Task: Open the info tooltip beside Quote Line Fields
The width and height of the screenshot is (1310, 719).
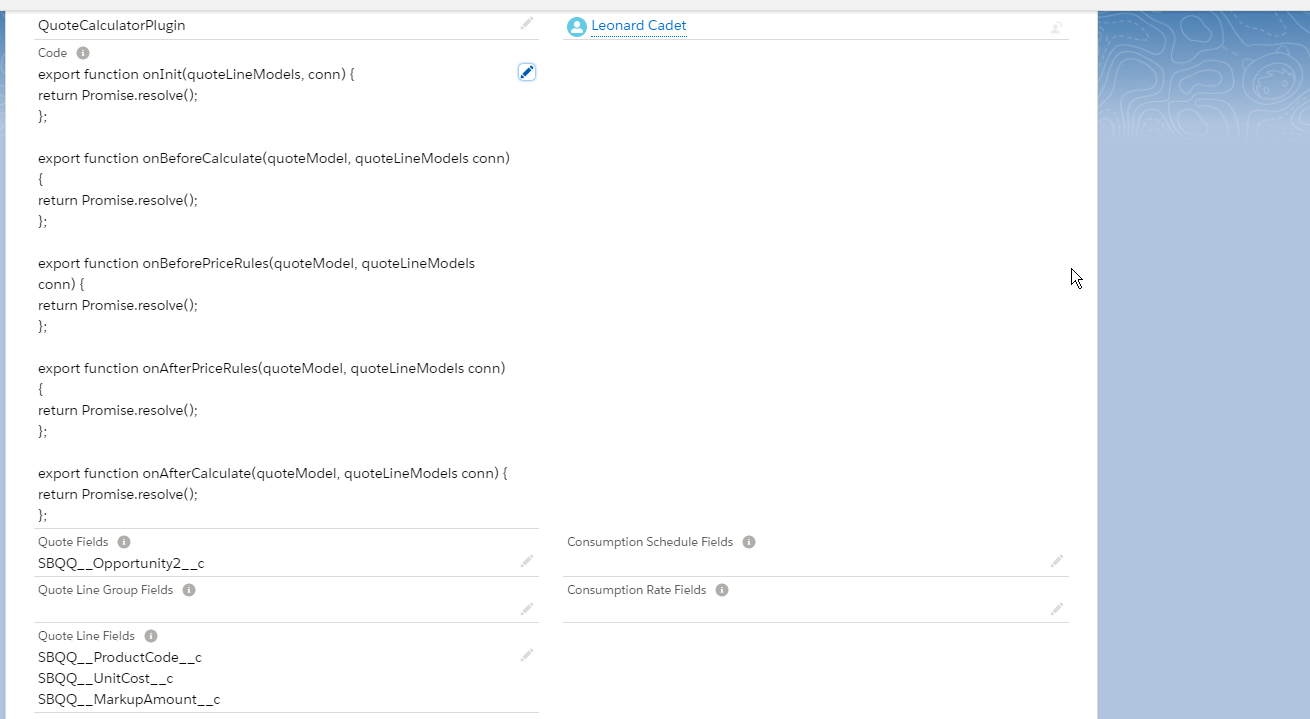Action: [150, 635]
